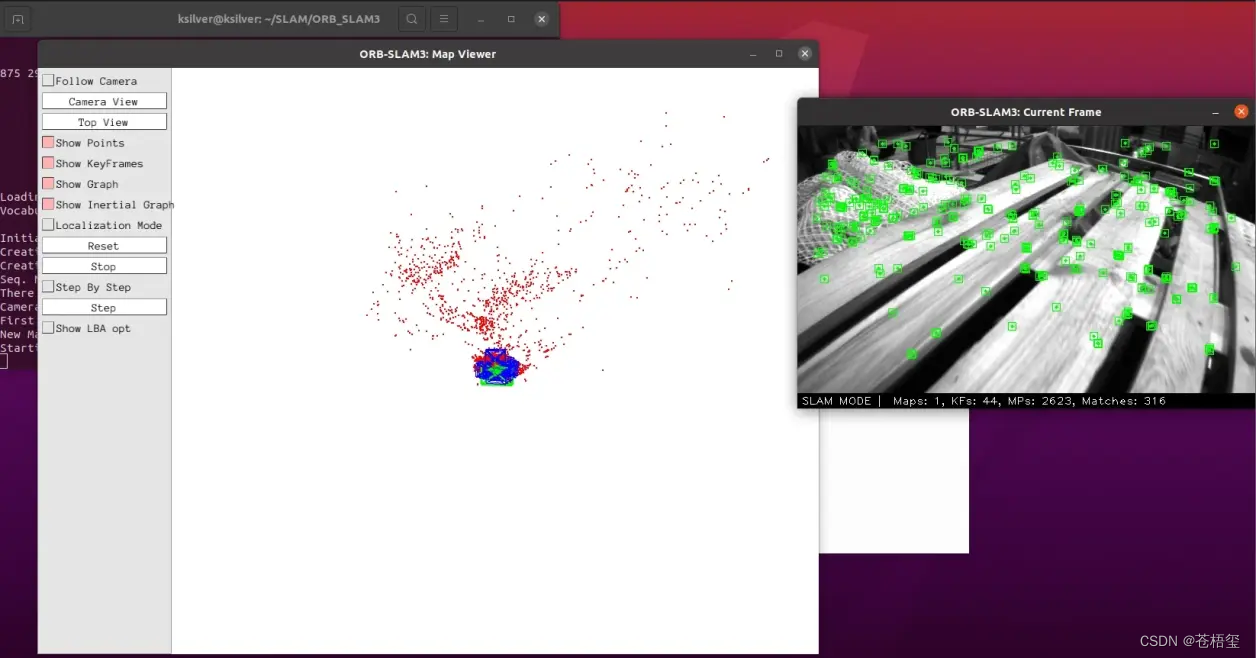Toggle the Show Inertial Graph checkbox
Screen dimensions: 1256x658
tap(48, 204)
